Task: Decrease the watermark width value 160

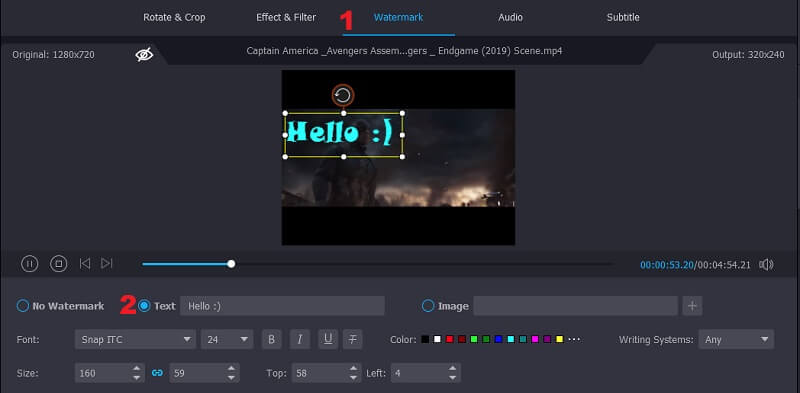Action: point(136,378)
